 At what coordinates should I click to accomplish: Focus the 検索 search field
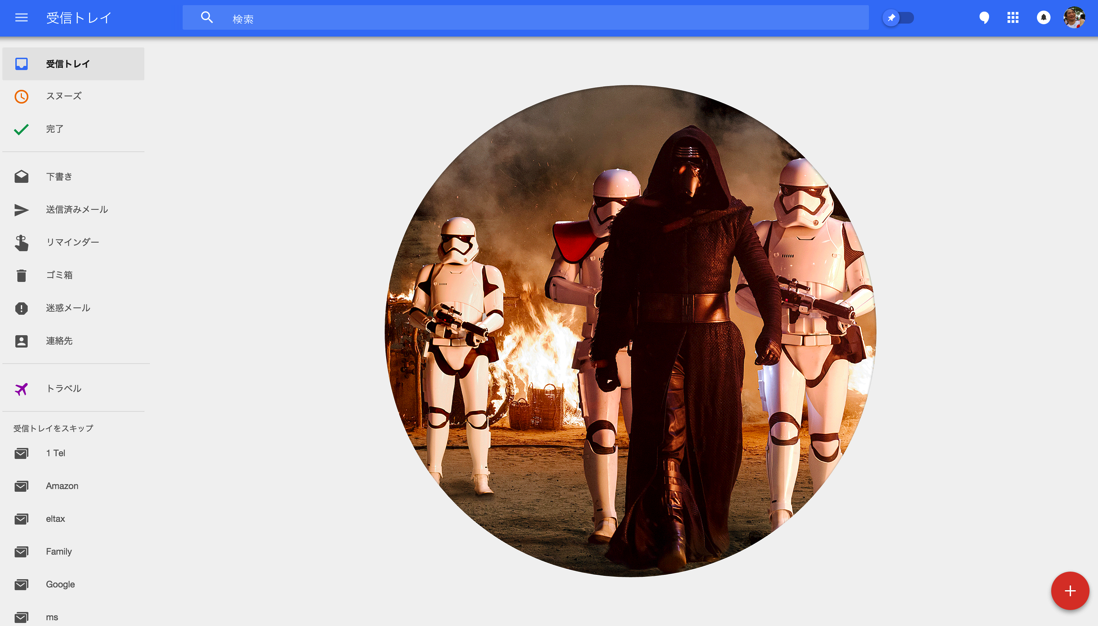click(x=525, y=18)
